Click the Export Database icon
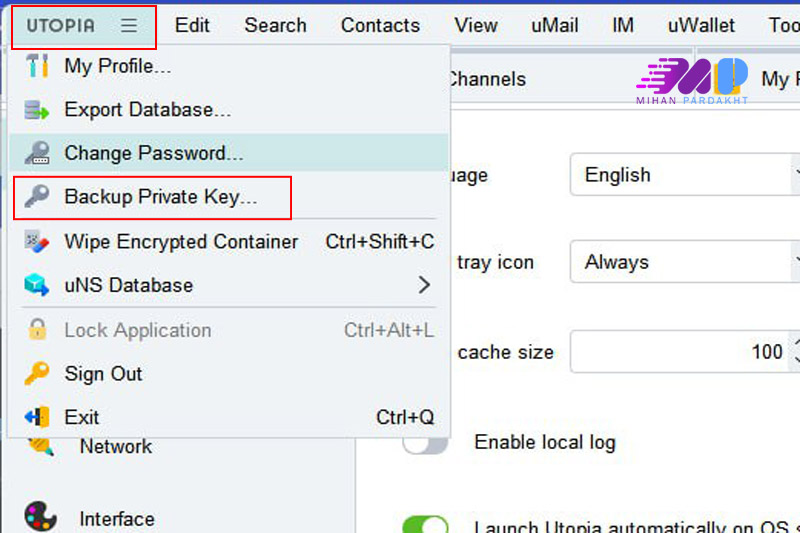 (37, 110)
